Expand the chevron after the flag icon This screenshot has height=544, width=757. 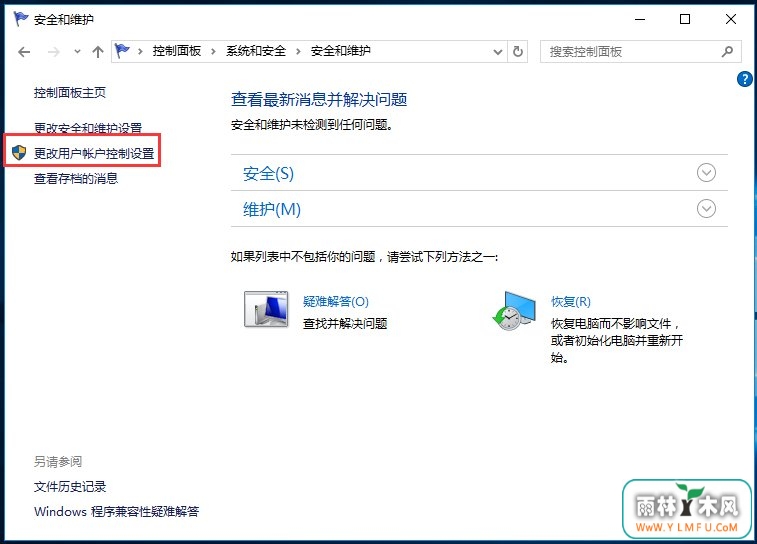click(x=140, y=51)
